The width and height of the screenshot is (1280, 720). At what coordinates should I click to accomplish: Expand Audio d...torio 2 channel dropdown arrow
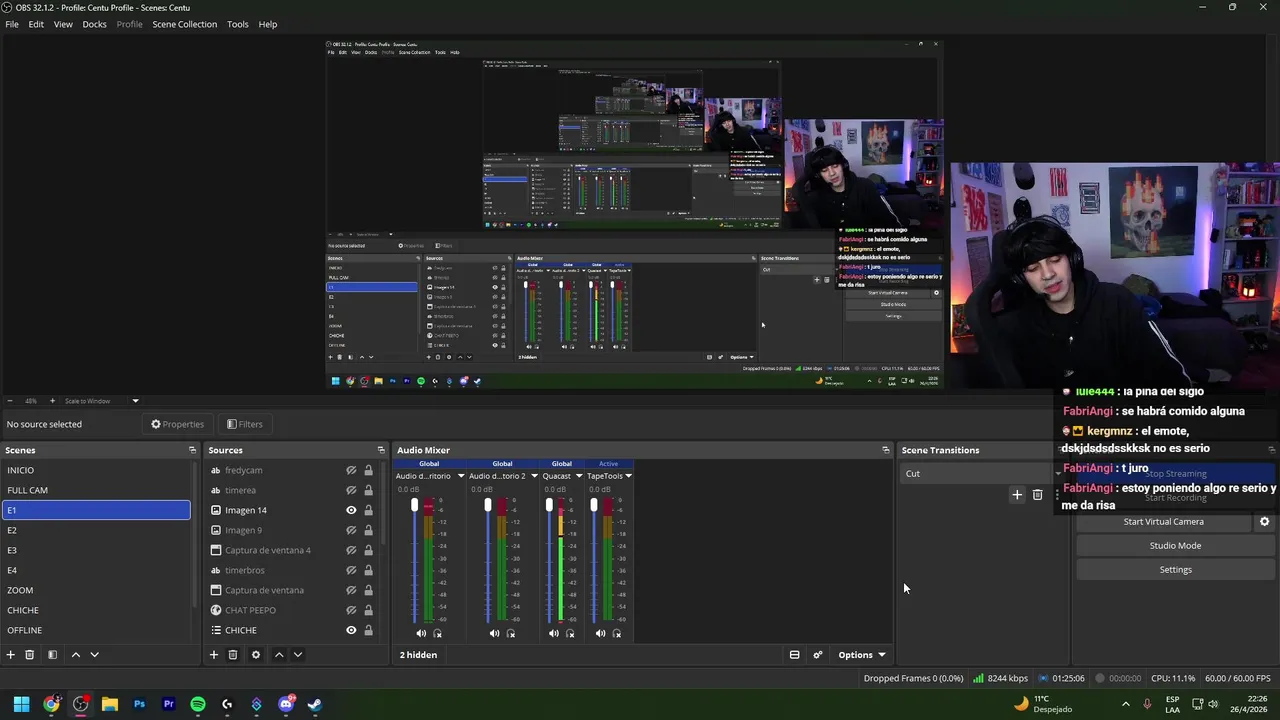point(534,476)
